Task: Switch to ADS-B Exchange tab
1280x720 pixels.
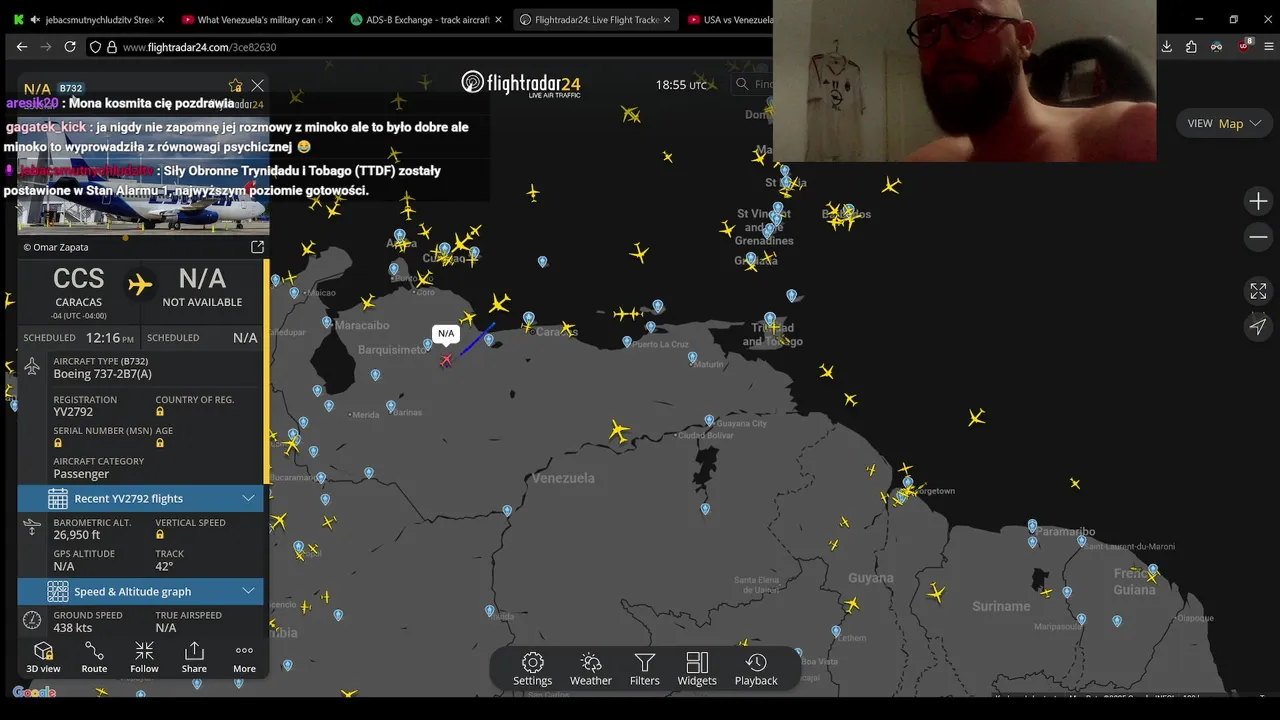Action: [x=428, y=20]
